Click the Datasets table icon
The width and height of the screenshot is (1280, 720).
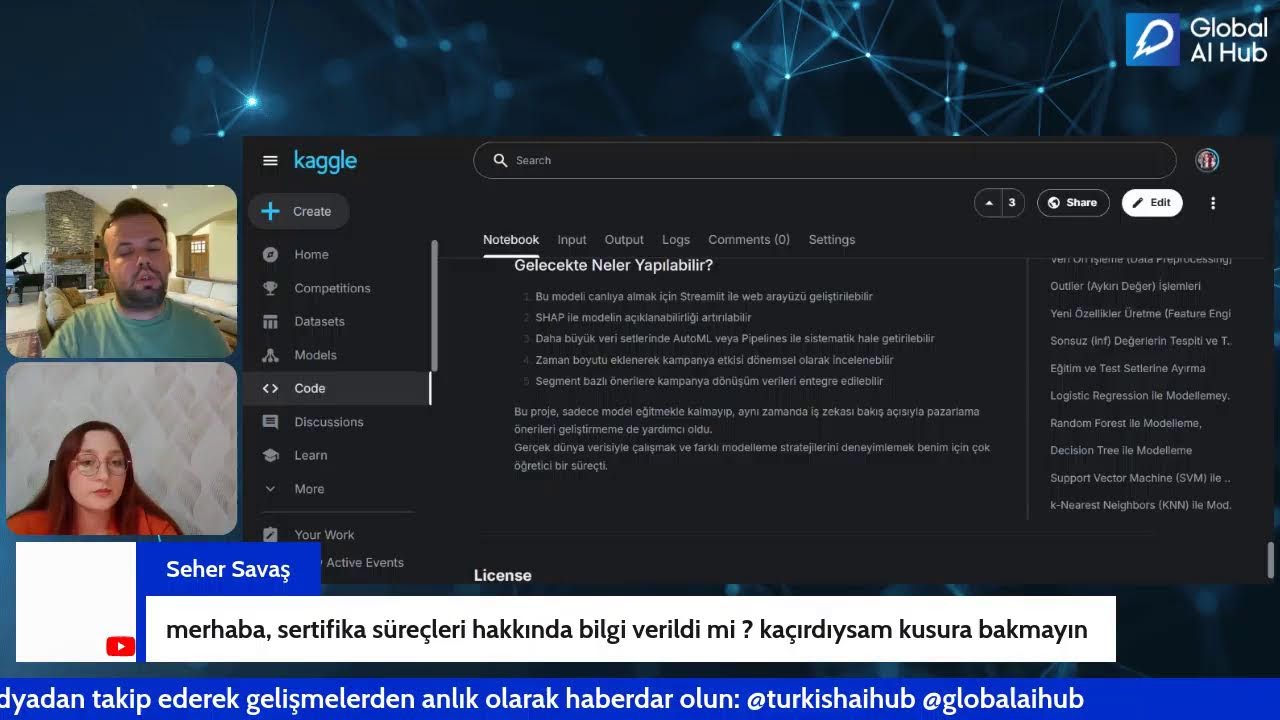click(x=270, y=321)
